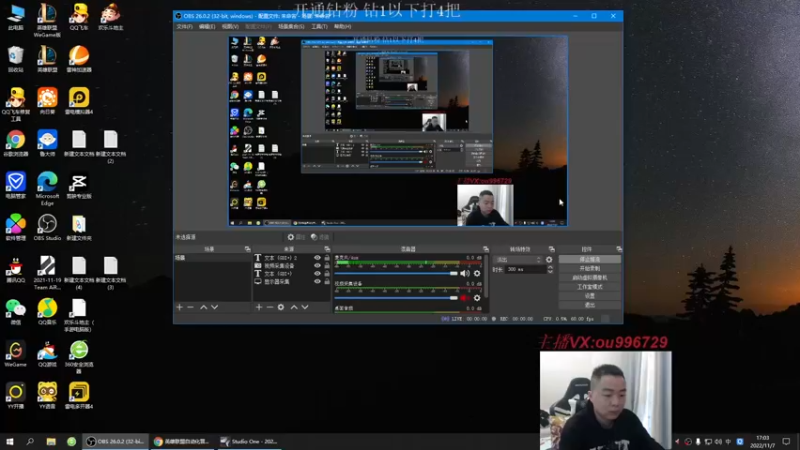This screenshot has width=800, height=450.
Task: Toggle visibility of 视频采集设备 source
Action: click(x=317, y=265)
